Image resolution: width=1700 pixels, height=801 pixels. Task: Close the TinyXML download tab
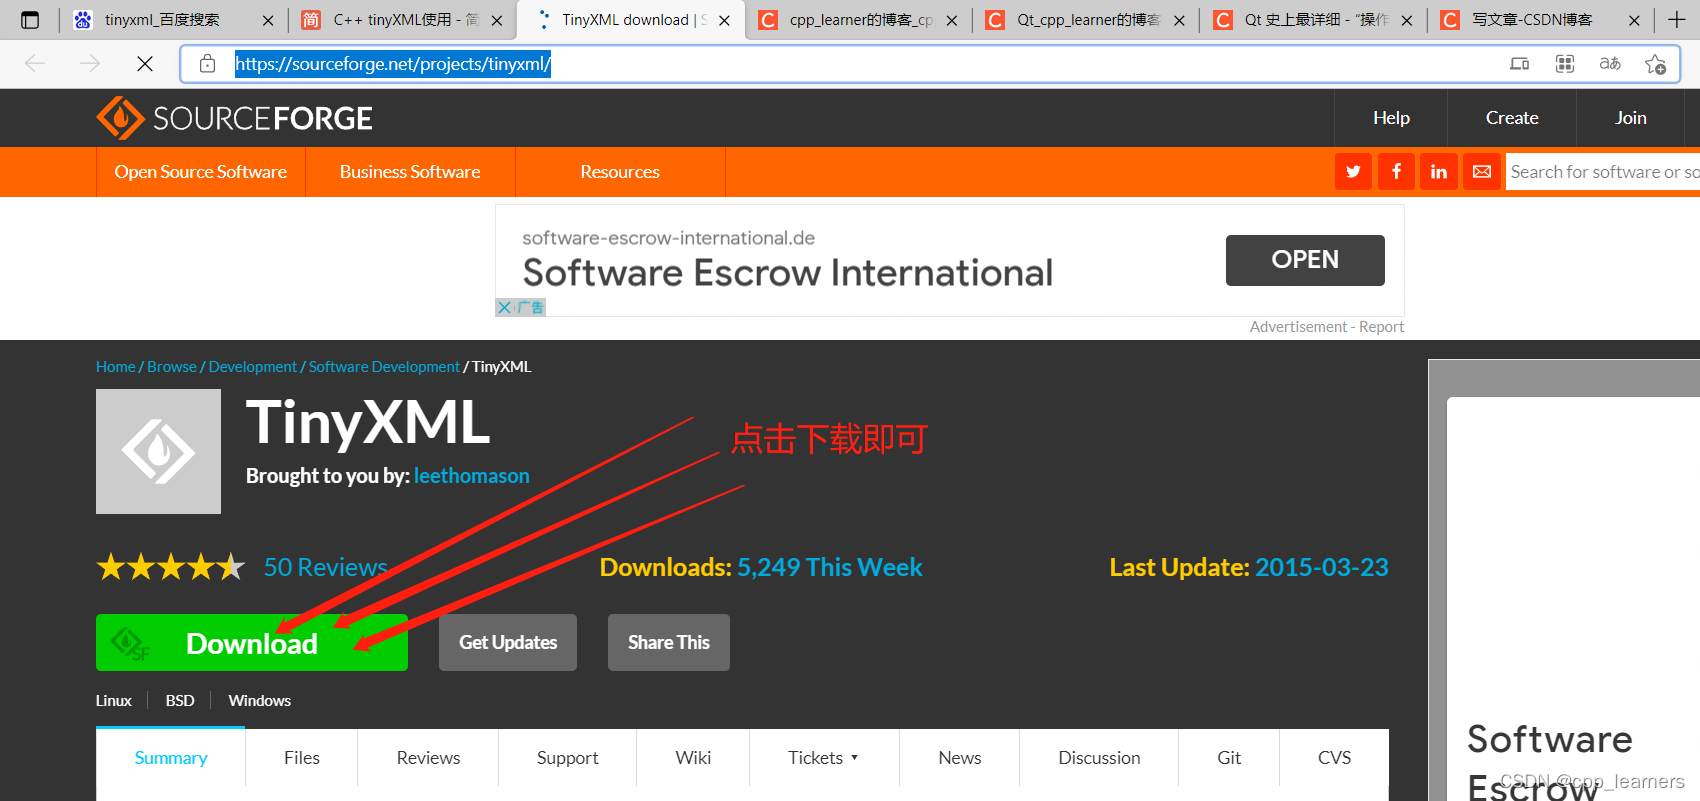(x=724, y=20)
